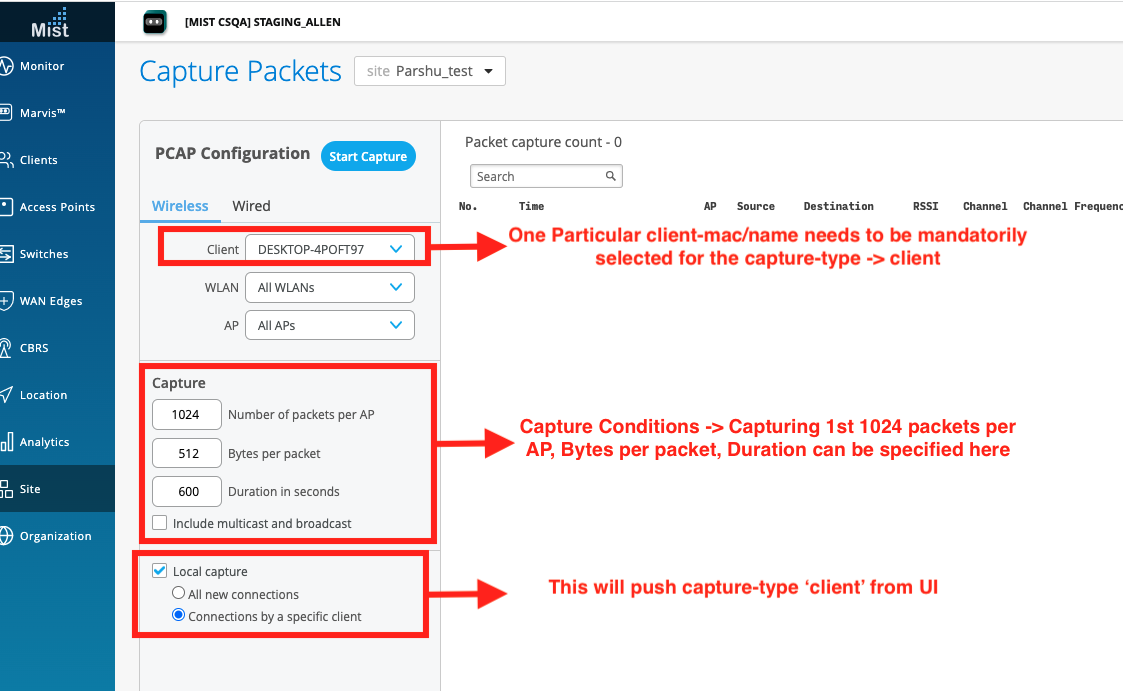
Task: Expand the All WLANs dropdown
Action: point(329,287)
